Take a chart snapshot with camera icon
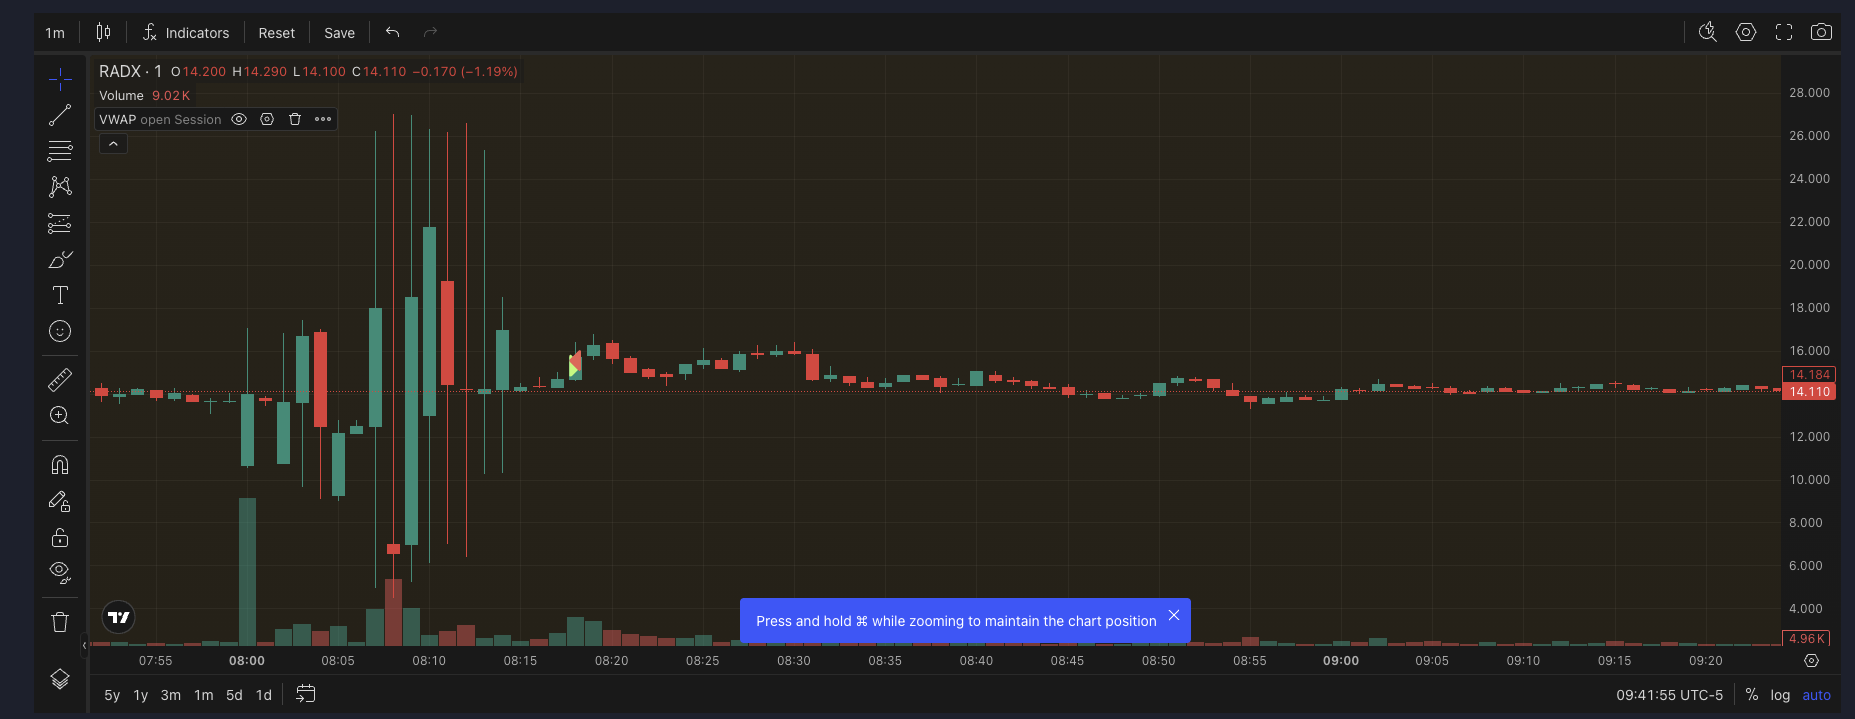 [x=1821, y=32]
